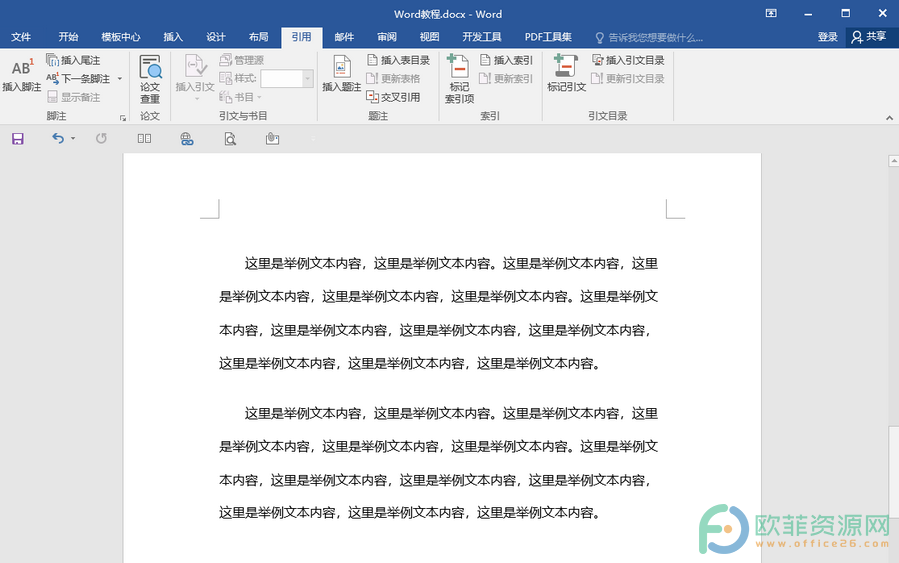Open ribbon display options icon

coord(771,14)
